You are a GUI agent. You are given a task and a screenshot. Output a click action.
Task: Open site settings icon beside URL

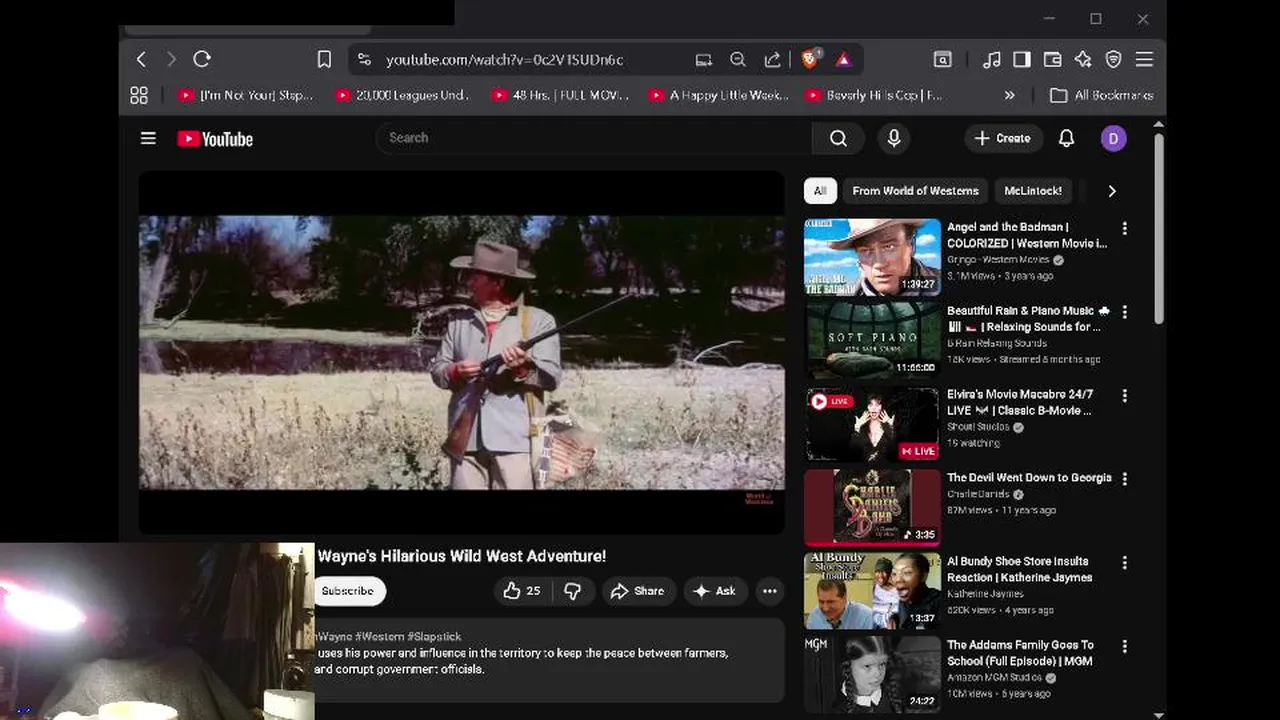[364, 60]
